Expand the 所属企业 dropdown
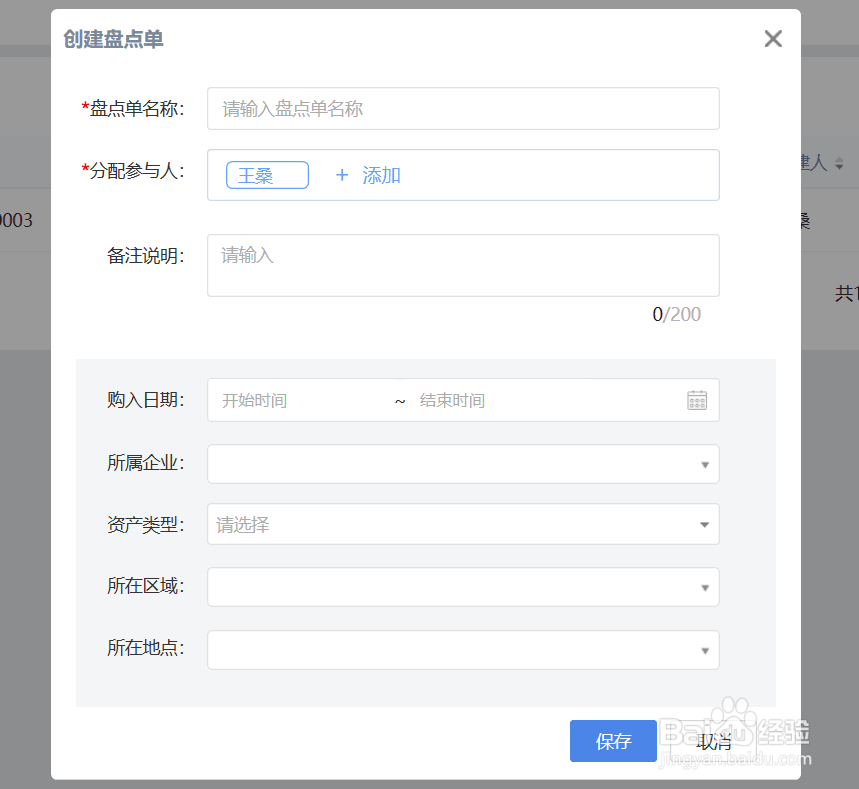The width and height of the screenshot is (859, 789). (x=463, y=464)
